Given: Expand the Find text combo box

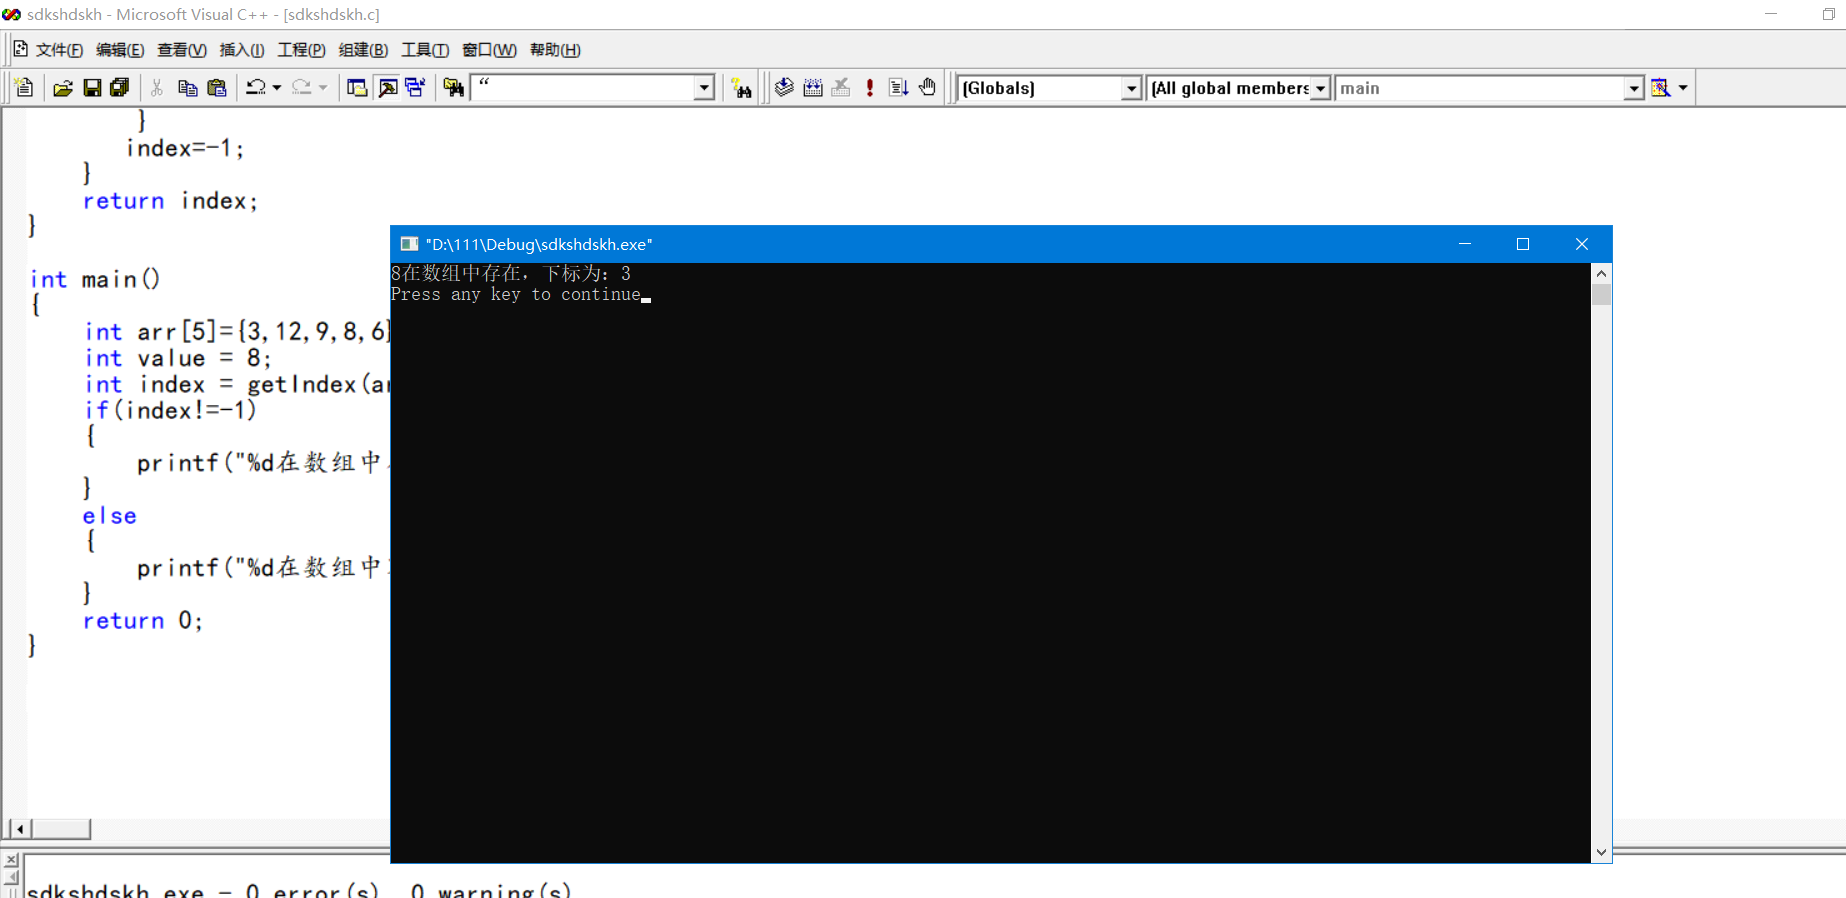Looking at the screenshot, I should (x=704, y=88).
